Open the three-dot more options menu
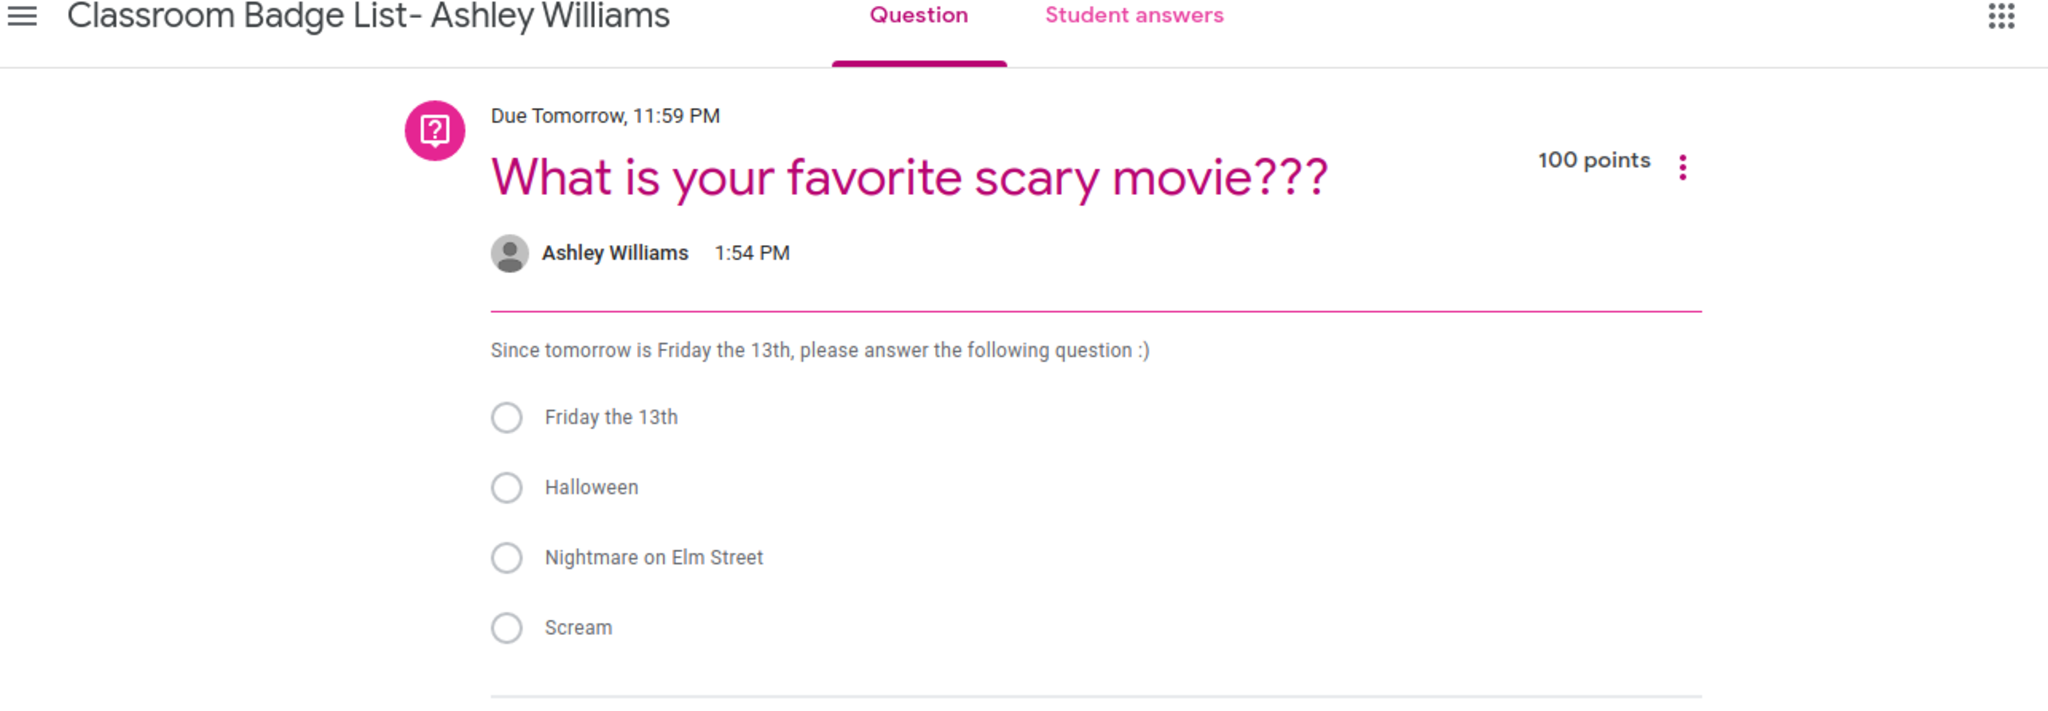Viewport: 2048px width, 711px height. (1683, 167)
